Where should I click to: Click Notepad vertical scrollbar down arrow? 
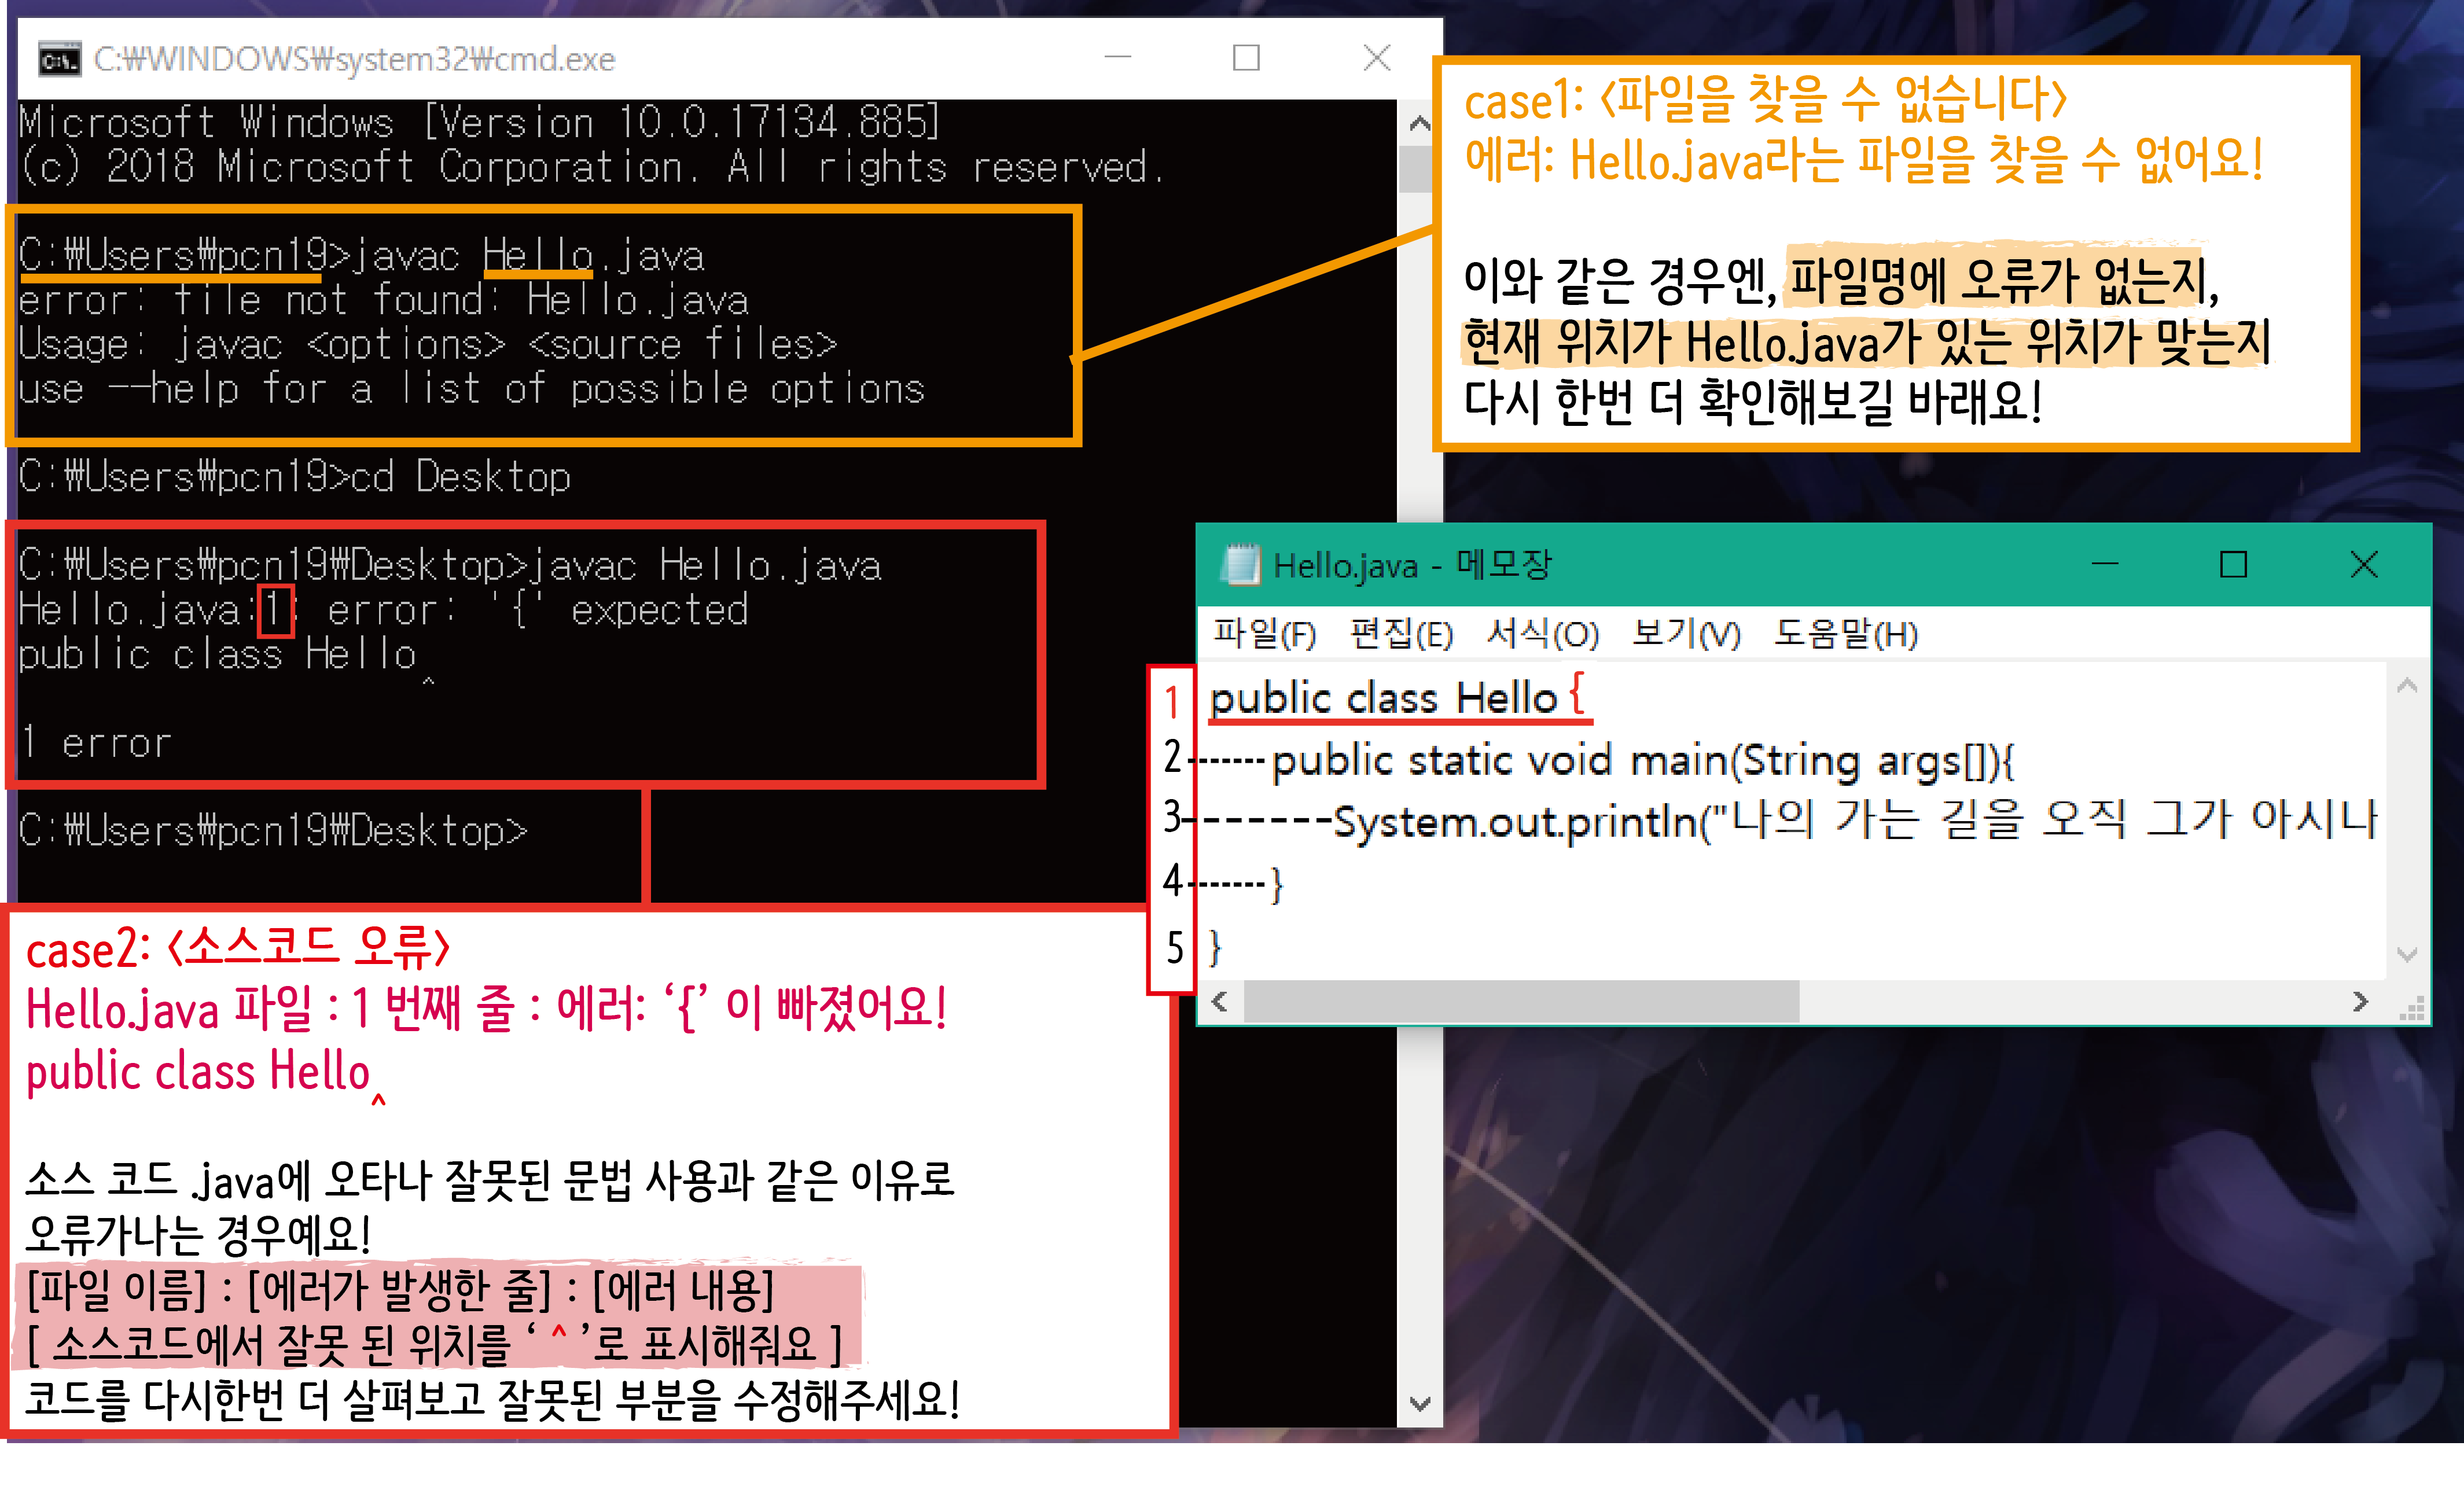coord(2407,955)
